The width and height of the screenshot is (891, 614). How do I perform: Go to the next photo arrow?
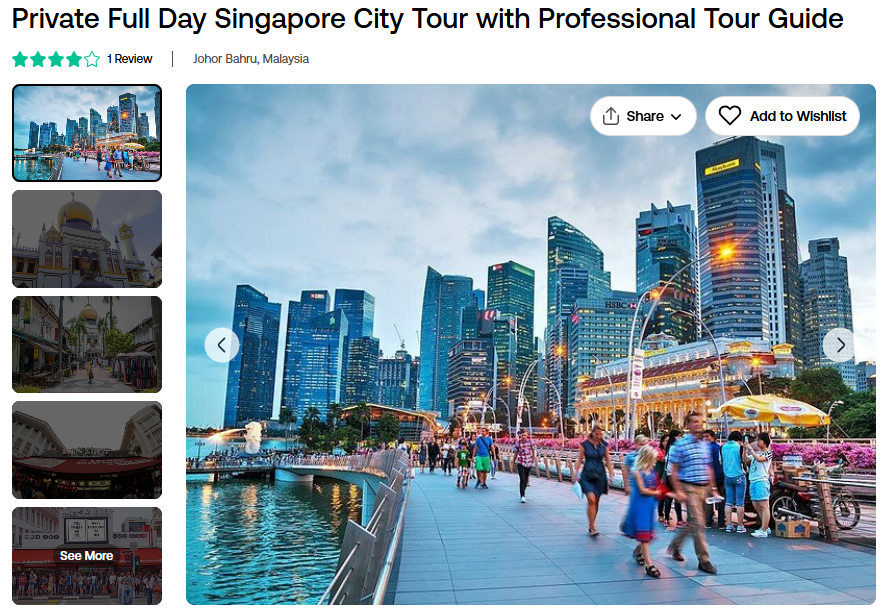(x=840, y=345)
